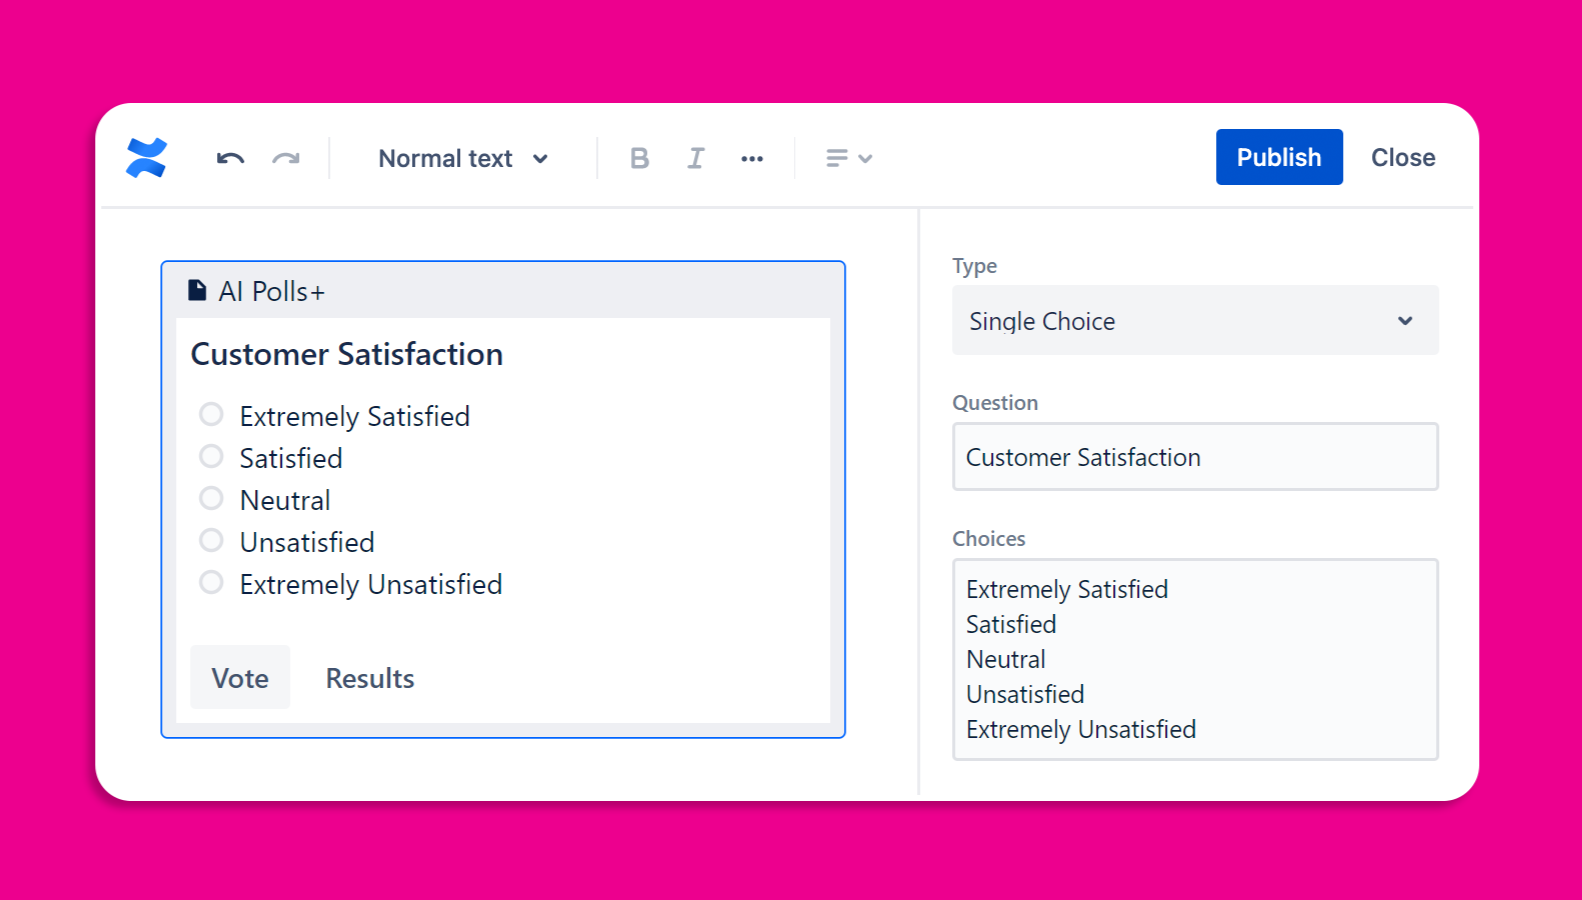The image size is (1582, 900).
Task: Undo the last edit
Action: pyautogui.click(x=231, y=158)
